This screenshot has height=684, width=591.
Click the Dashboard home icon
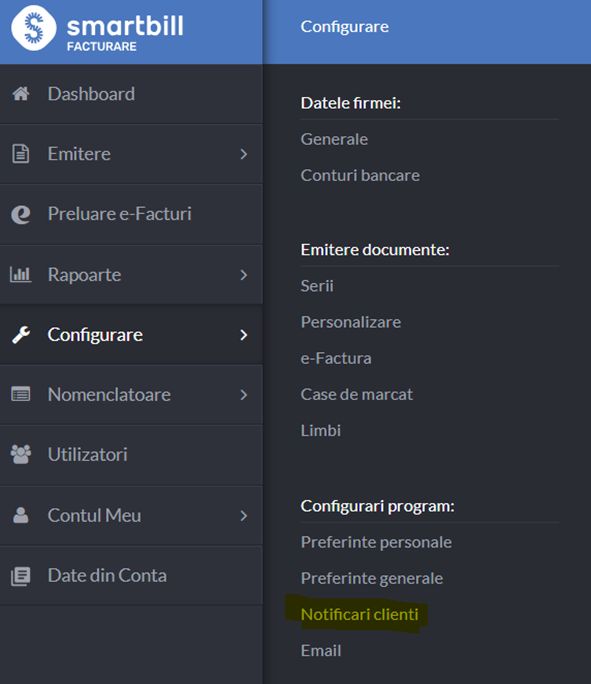20,94
